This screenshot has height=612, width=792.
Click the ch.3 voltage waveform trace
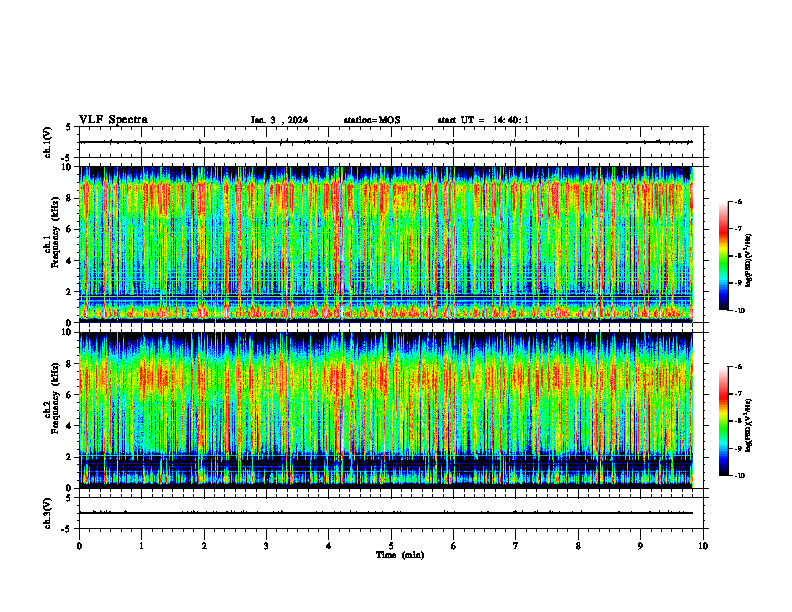pyautogui.click(x=386, y=513)
